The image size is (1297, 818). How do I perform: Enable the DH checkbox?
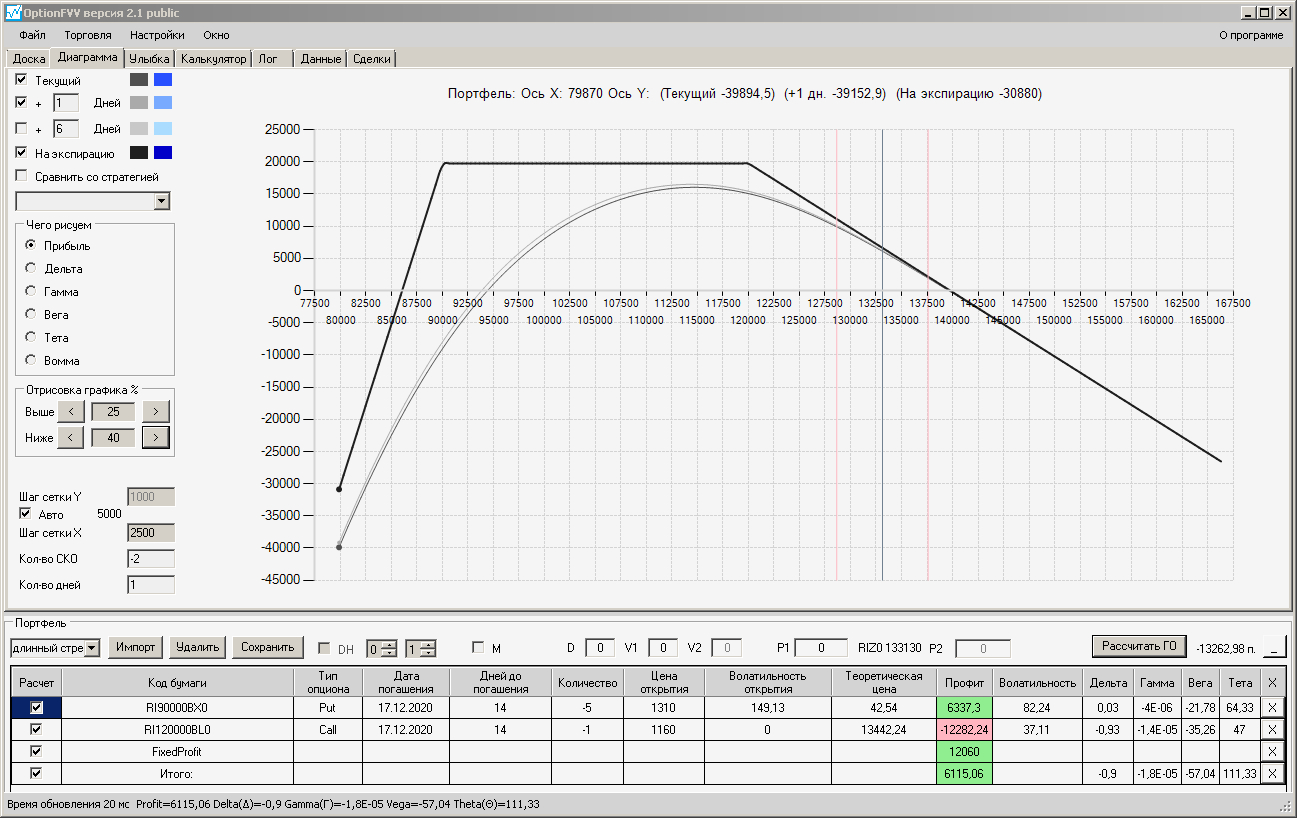pyautogui.click(x=323, y=648)
